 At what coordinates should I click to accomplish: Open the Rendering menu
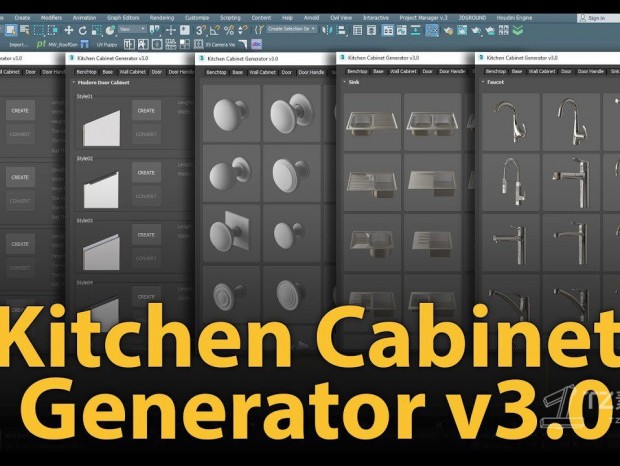[162, 18]
